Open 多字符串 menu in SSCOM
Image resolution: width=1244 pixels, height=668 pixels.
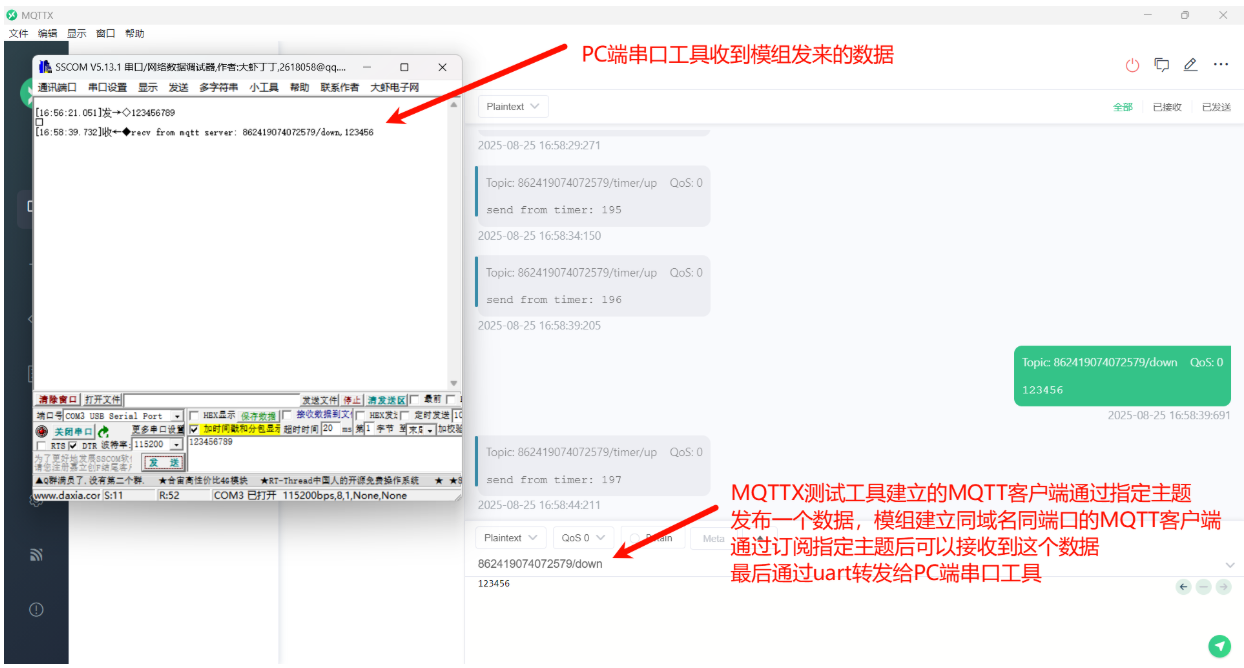coord(218,87)
